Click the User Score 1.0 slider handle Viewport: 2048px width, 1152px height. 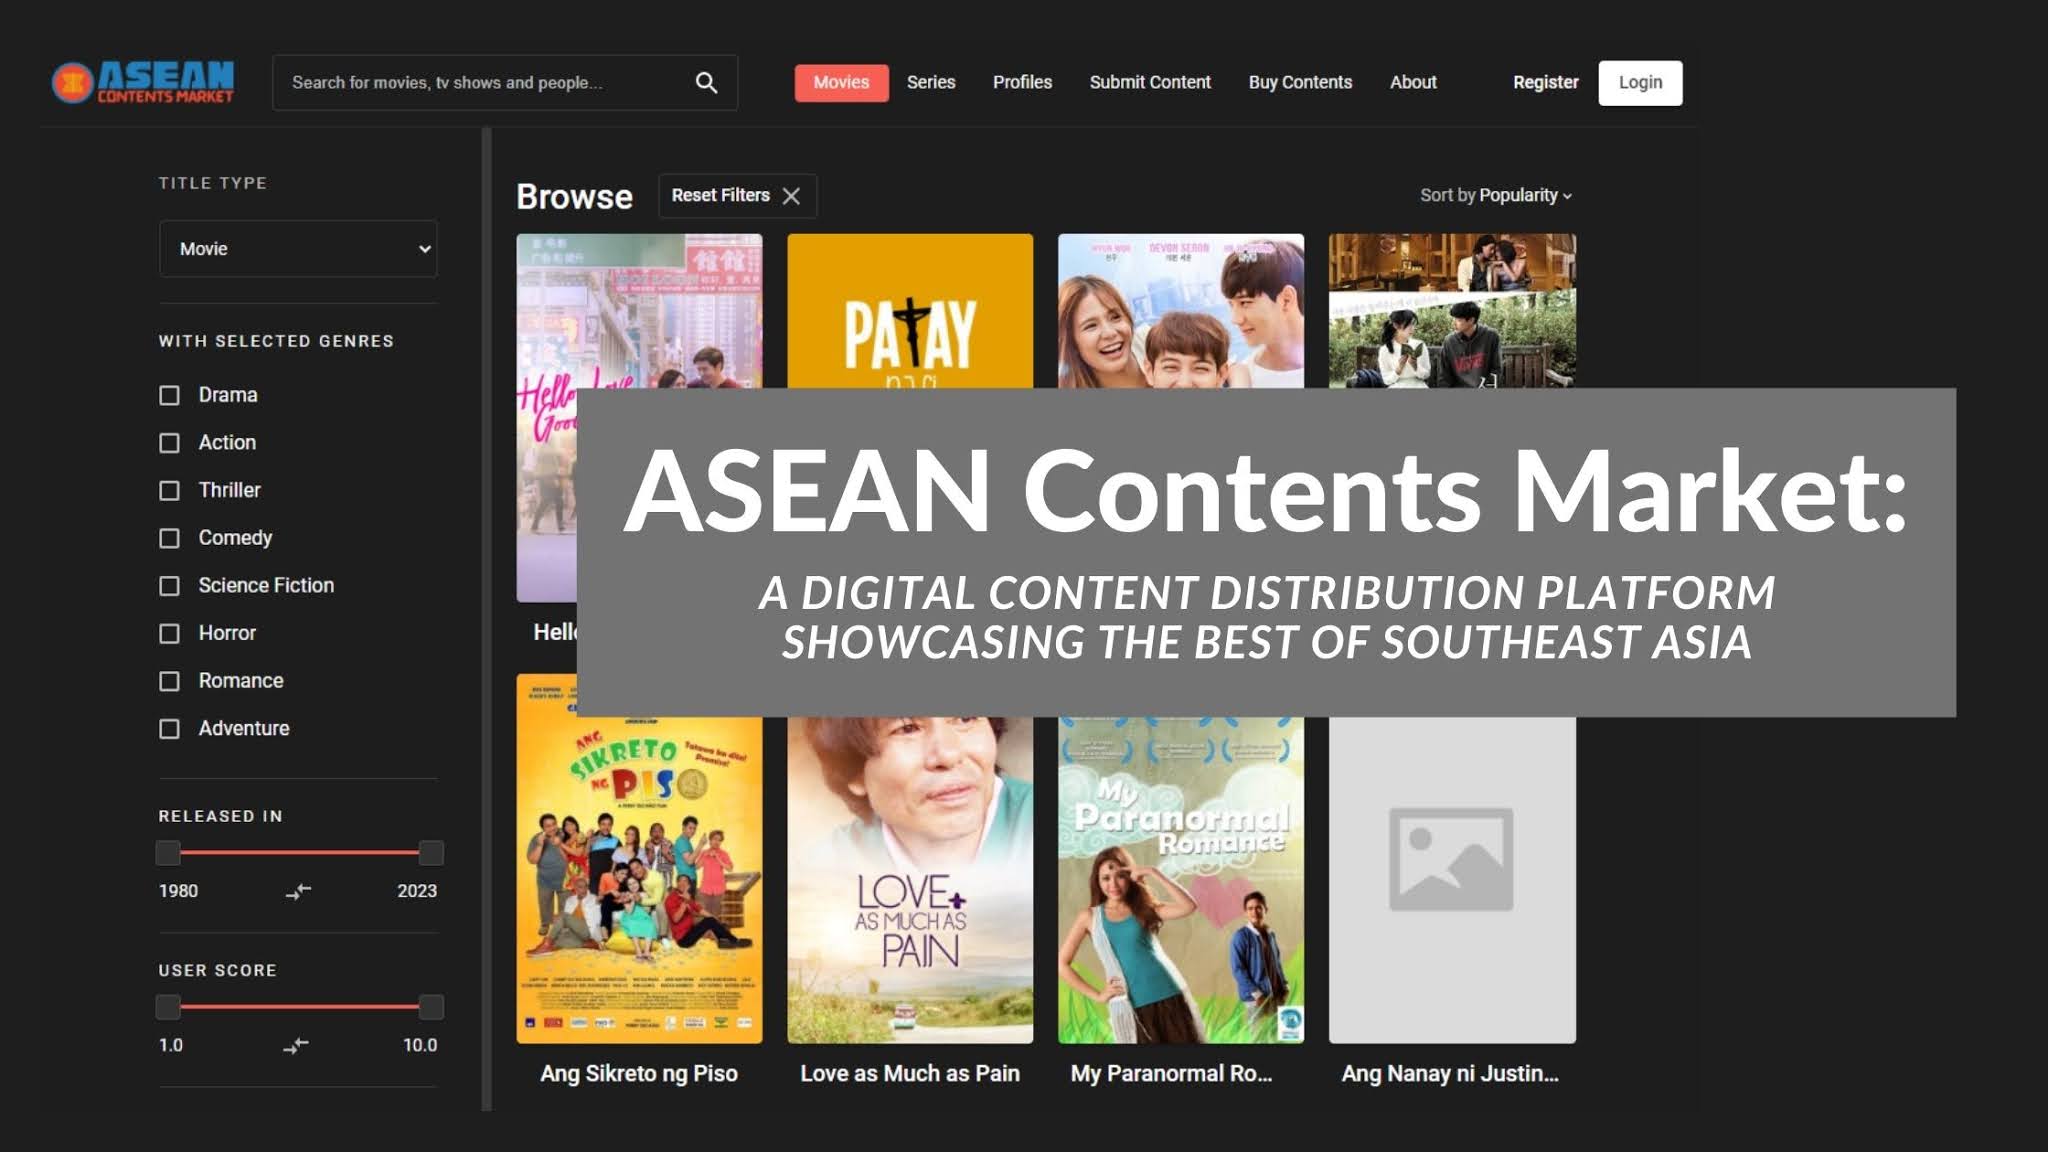(x=168, y=1007)
